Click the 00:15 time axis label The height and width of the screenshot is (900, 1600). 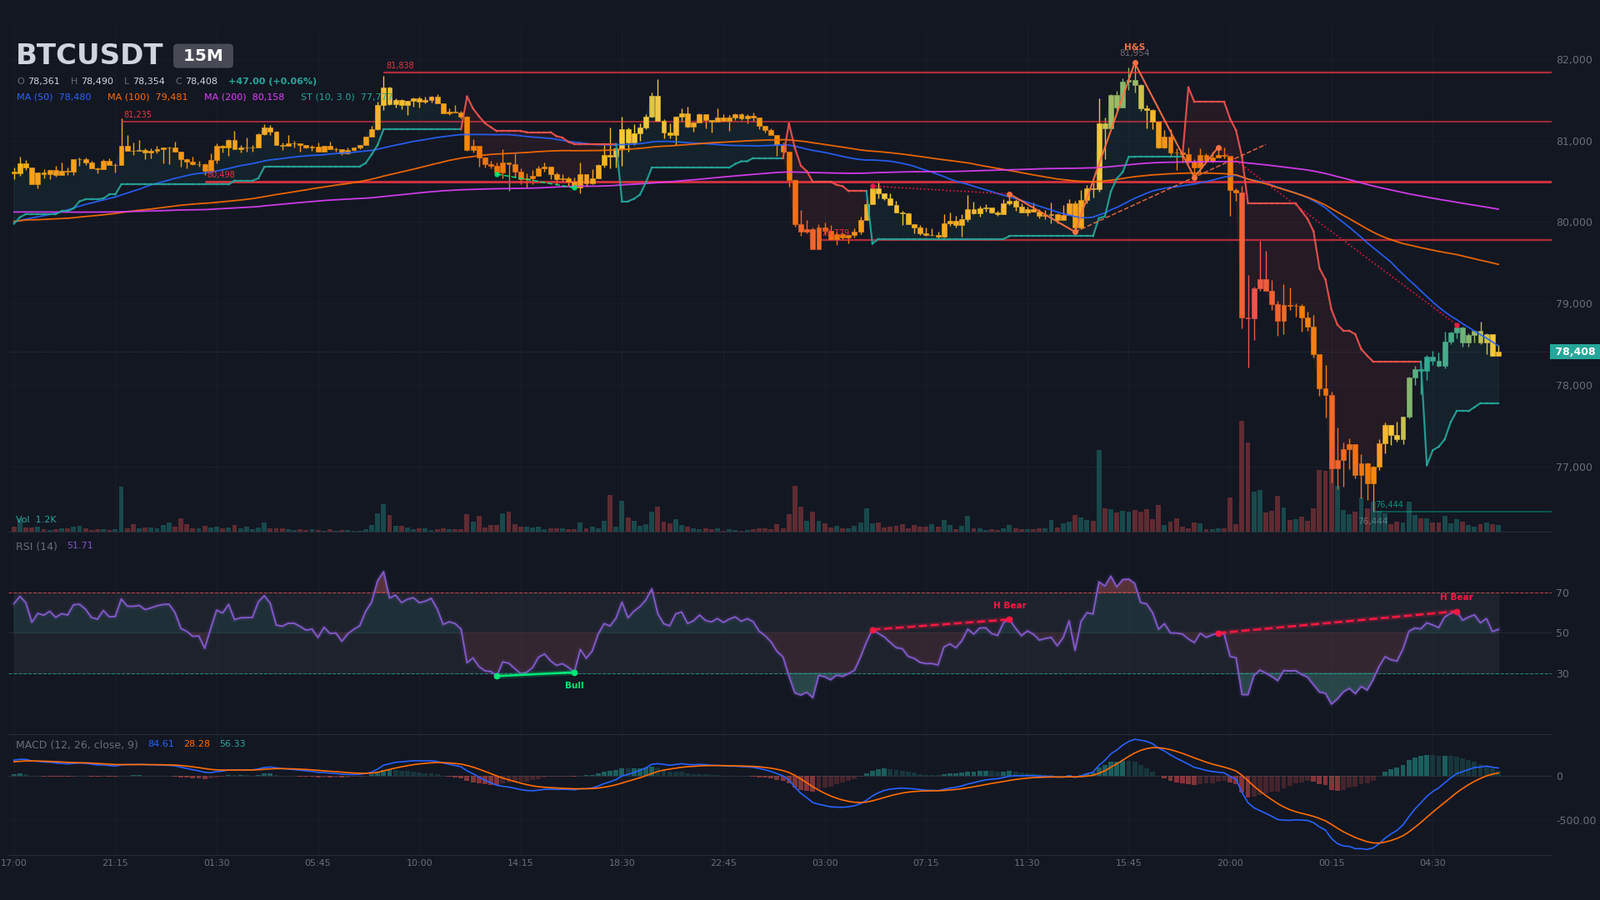(x=1331, y=863)
